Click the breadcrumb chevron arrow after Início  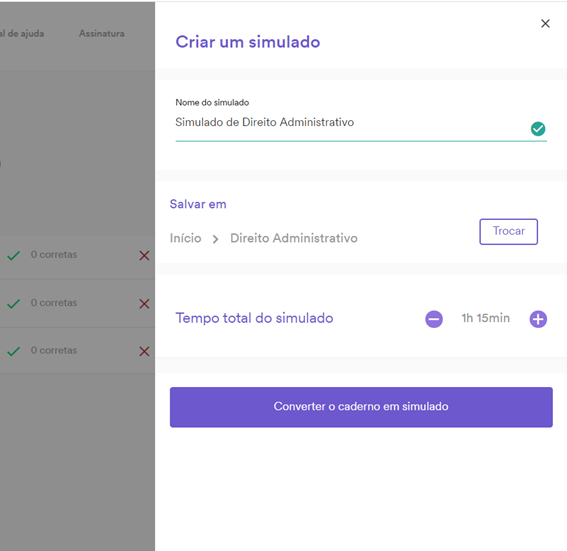click(x=216, y=239)
